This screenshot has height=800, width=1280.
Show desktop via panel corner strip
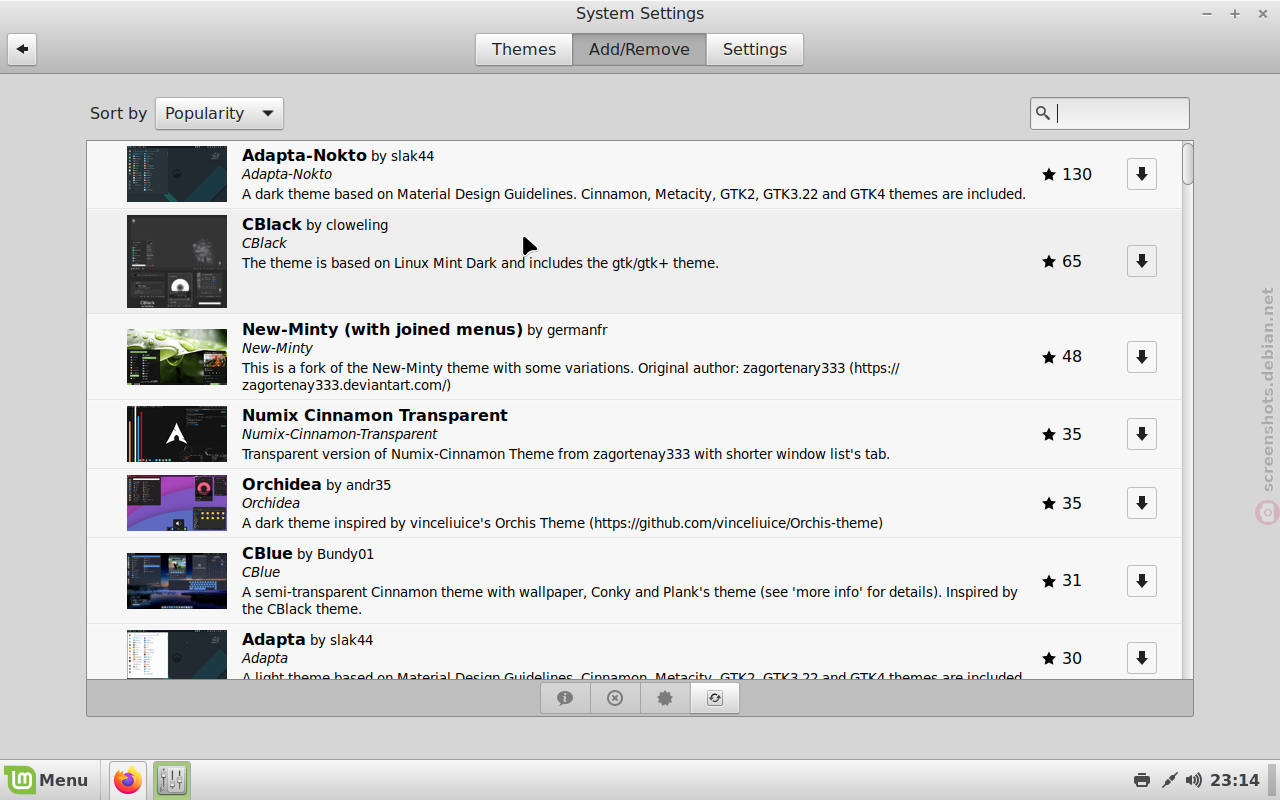1273,780
